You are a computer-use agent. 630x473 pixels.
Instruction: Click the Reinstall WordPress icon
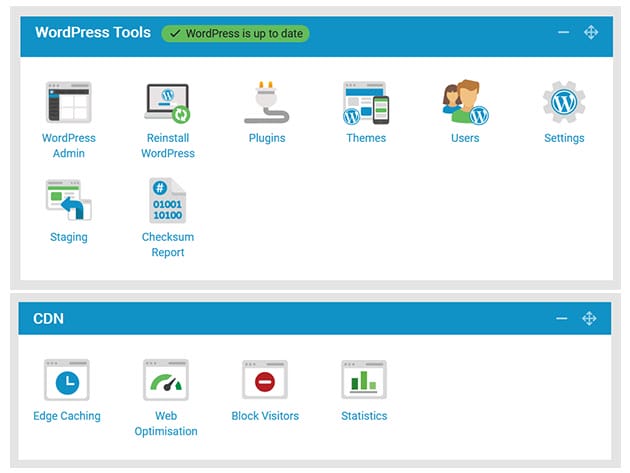click(167, 103)
